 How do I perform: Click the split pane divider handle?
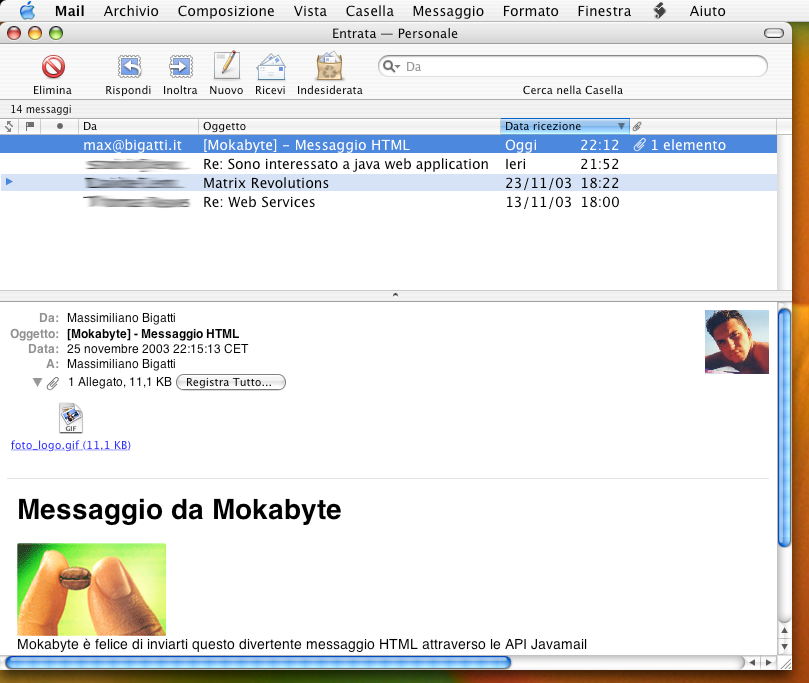[395, 295]
